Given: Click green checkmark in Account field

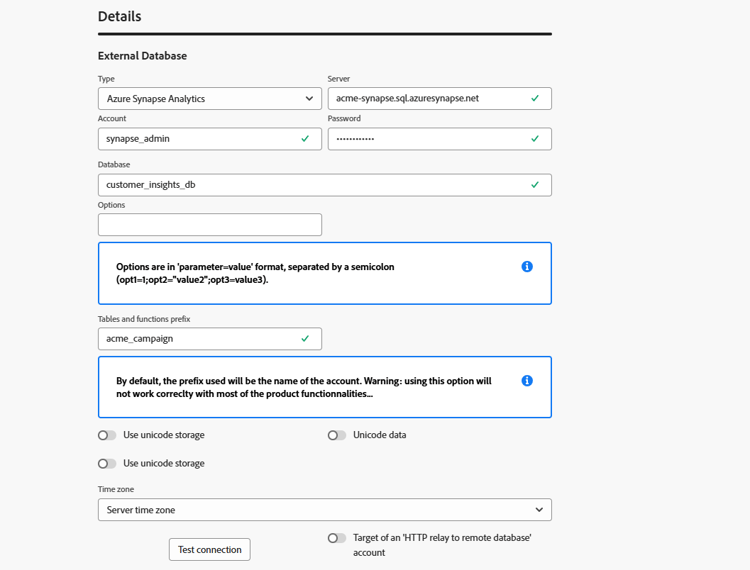Looking at the screenshot, I should click(x=305, y=139).
